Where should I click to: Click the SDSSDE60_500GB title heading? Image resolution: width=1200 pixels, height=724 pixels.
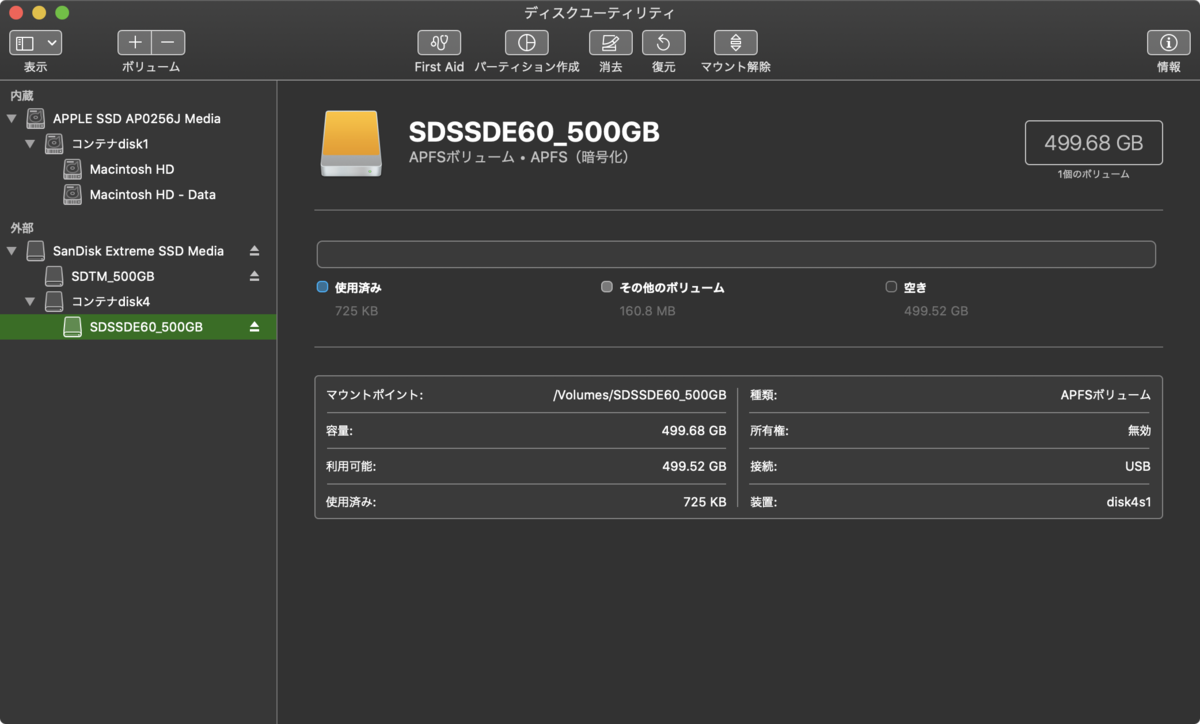534,133
